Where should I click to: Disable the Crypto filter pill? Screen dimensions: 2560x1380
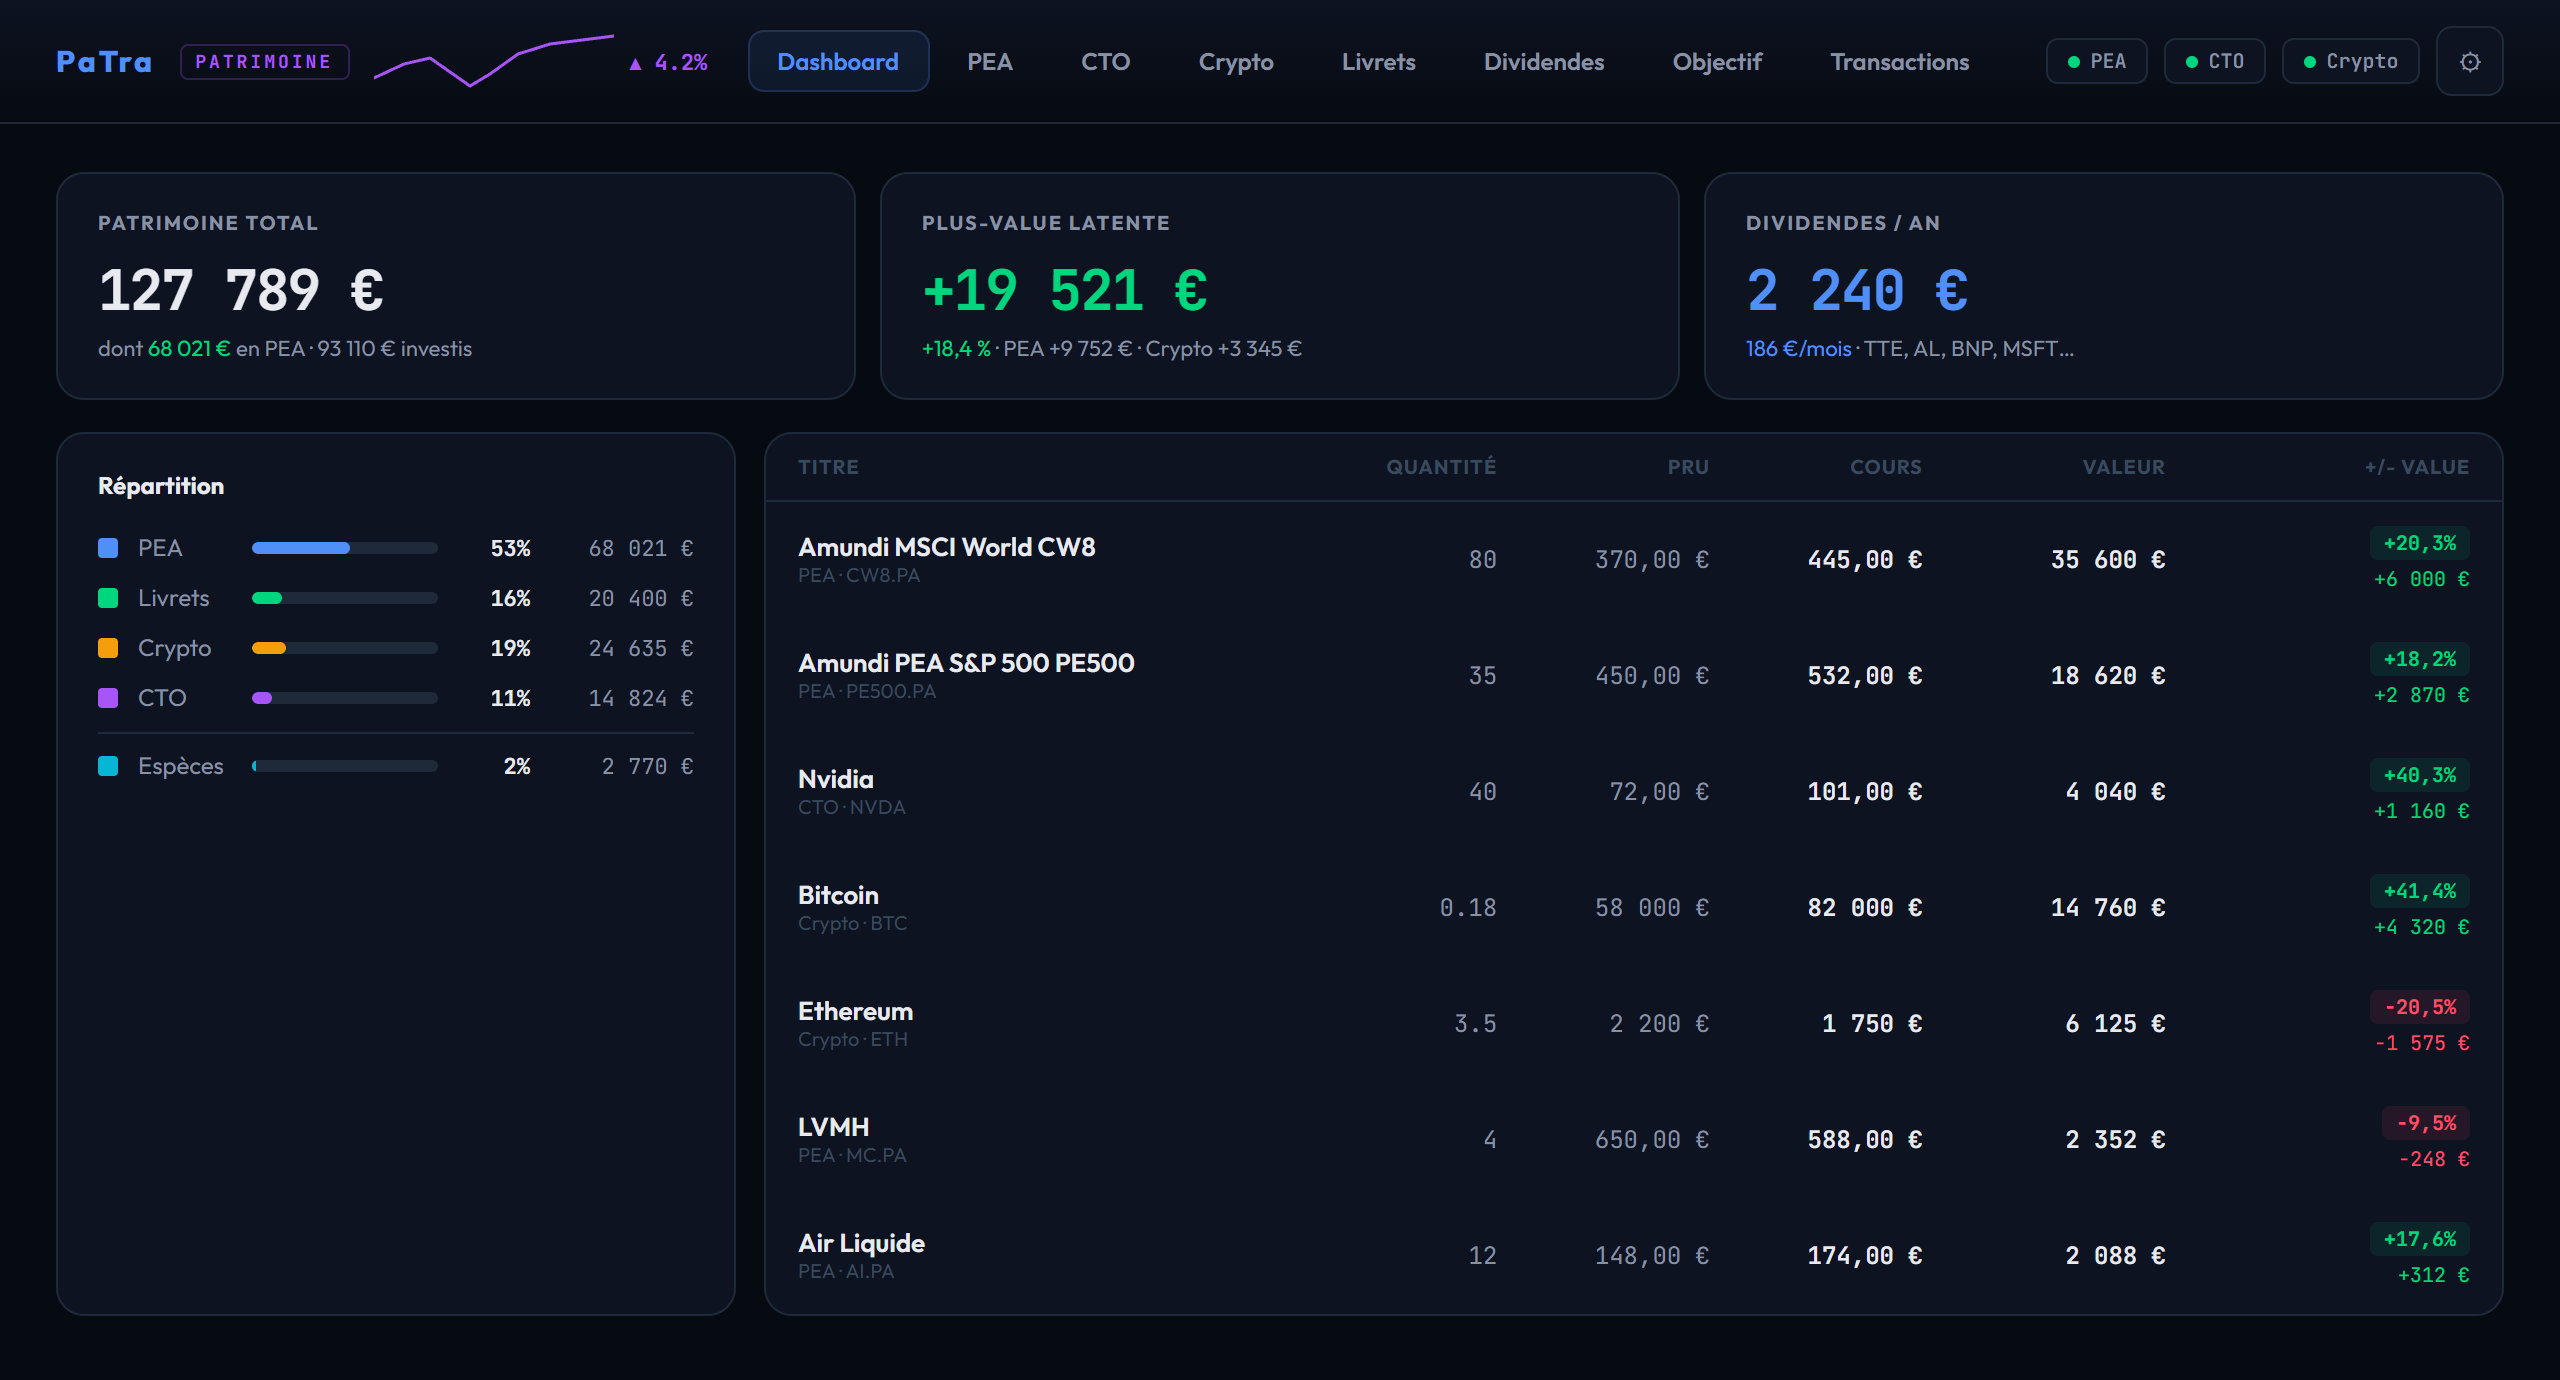[x=2350, y=61]
